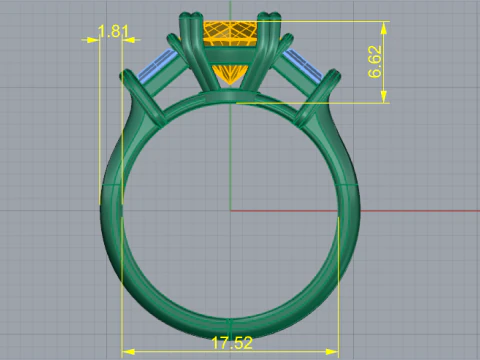Select the right blue baguette stone

pos(304,65)
